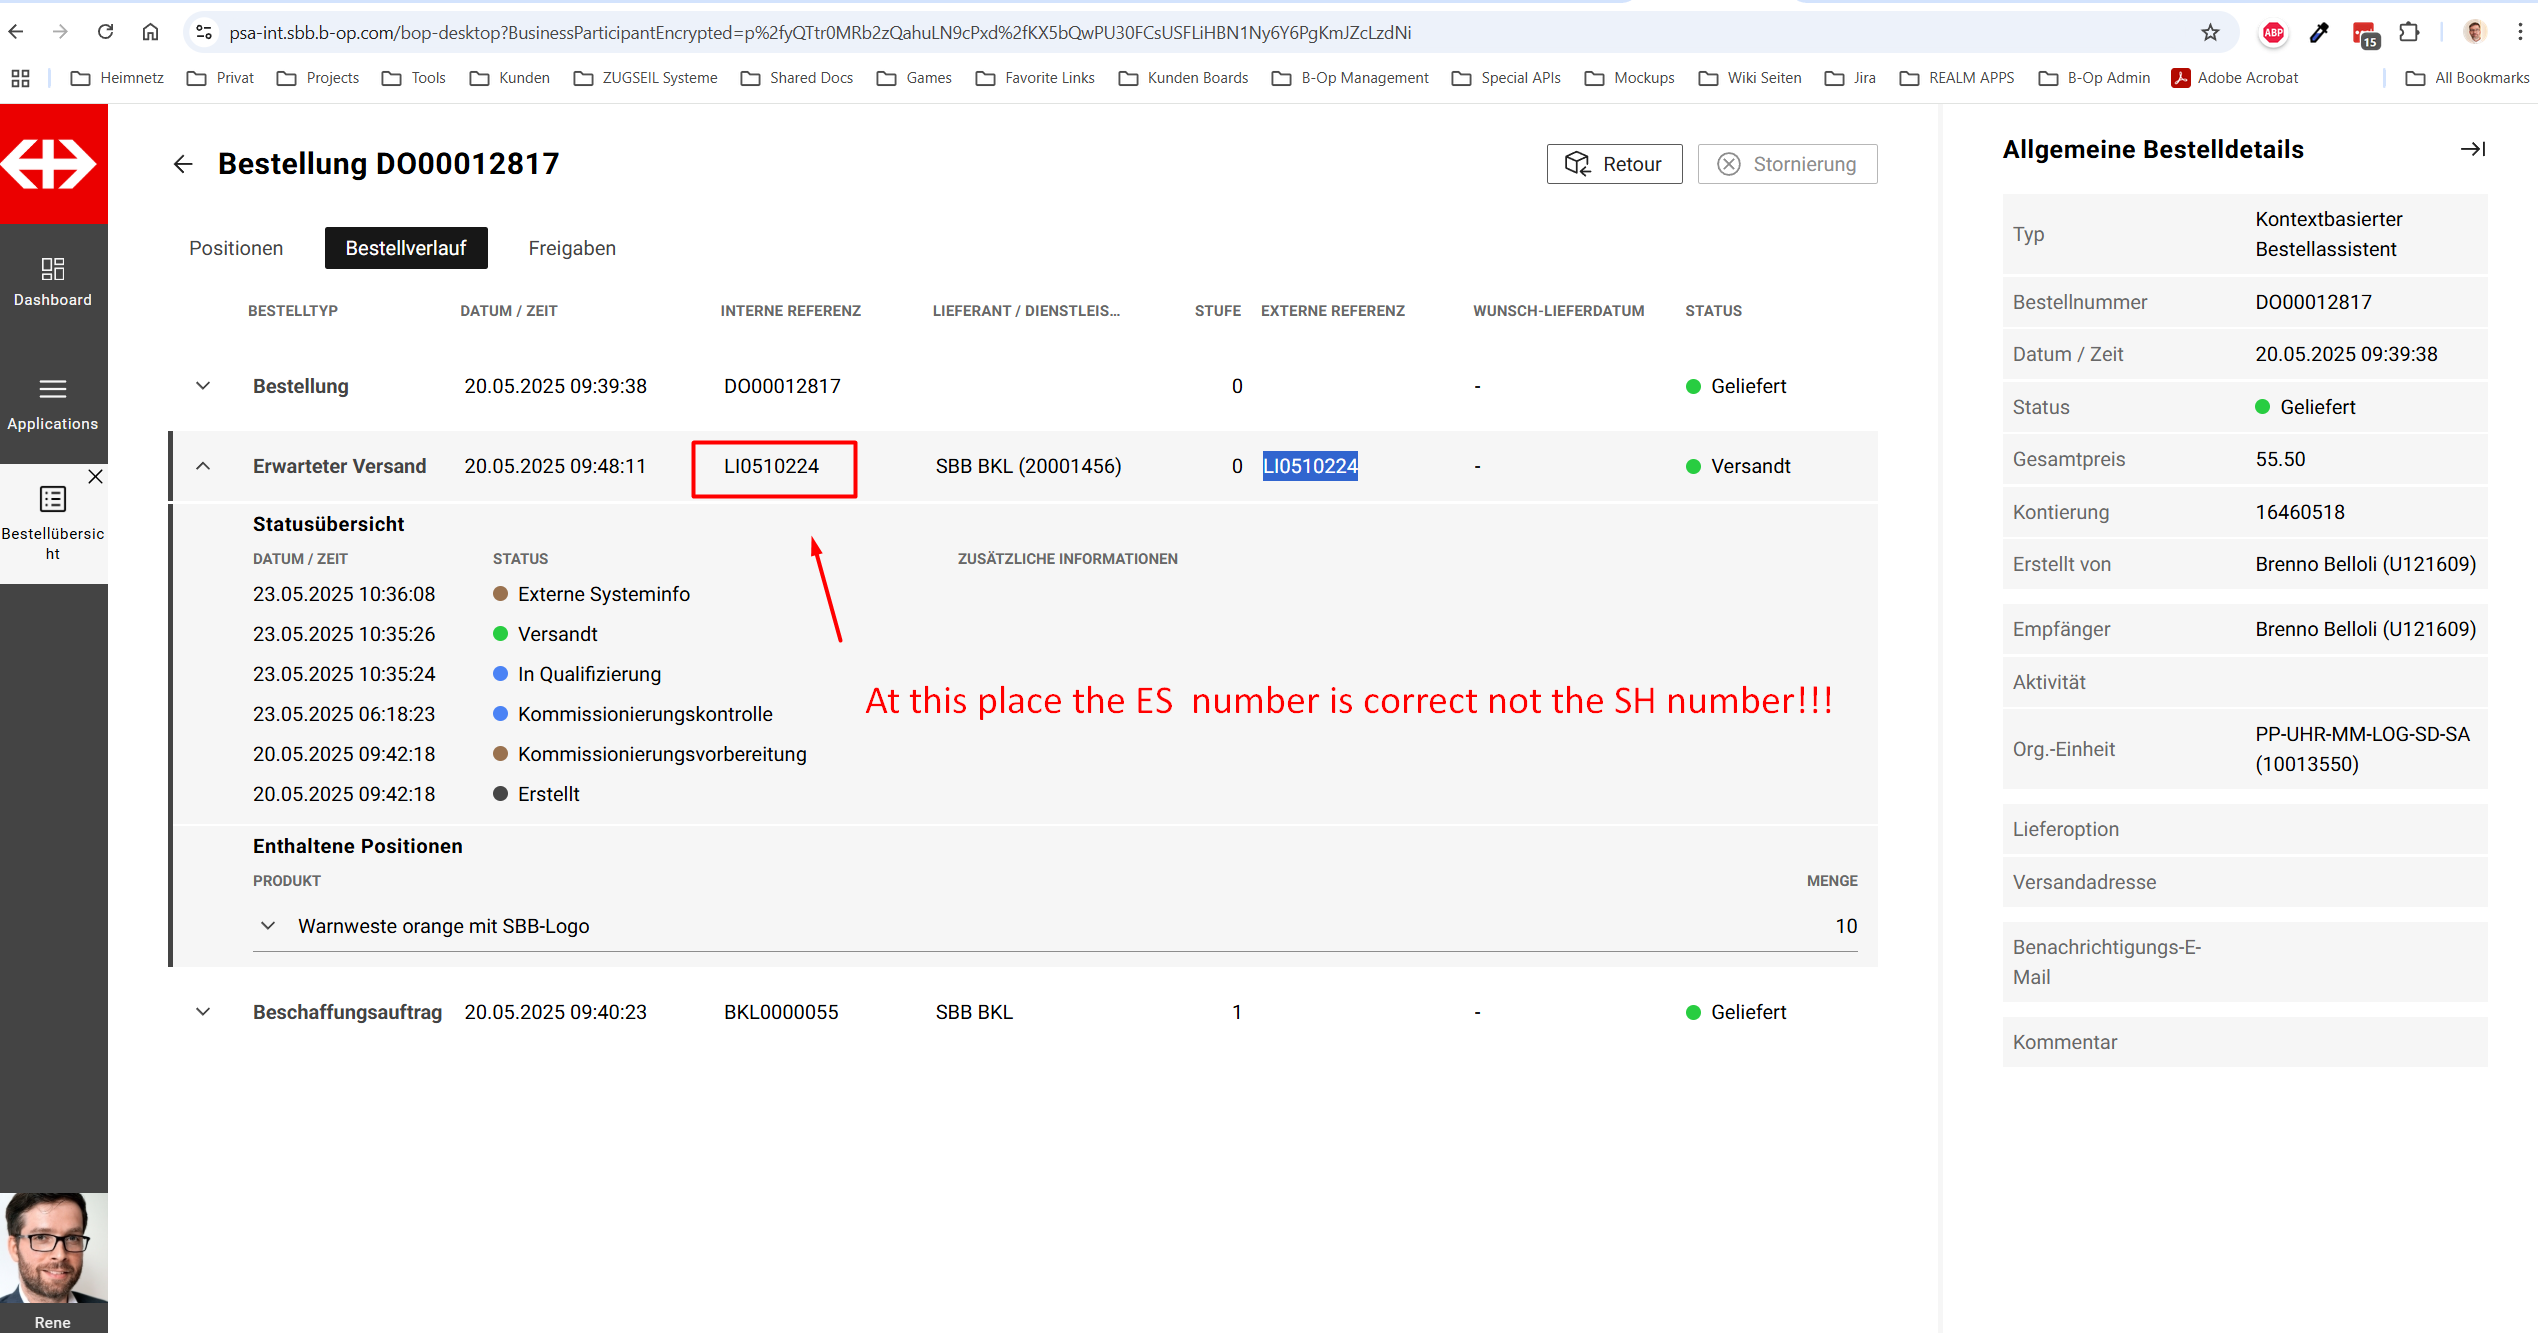The height and width of the screenshot is (1333, 2538).
Task: Switch to the Positionen tab
Action: [x=236, y=248]
